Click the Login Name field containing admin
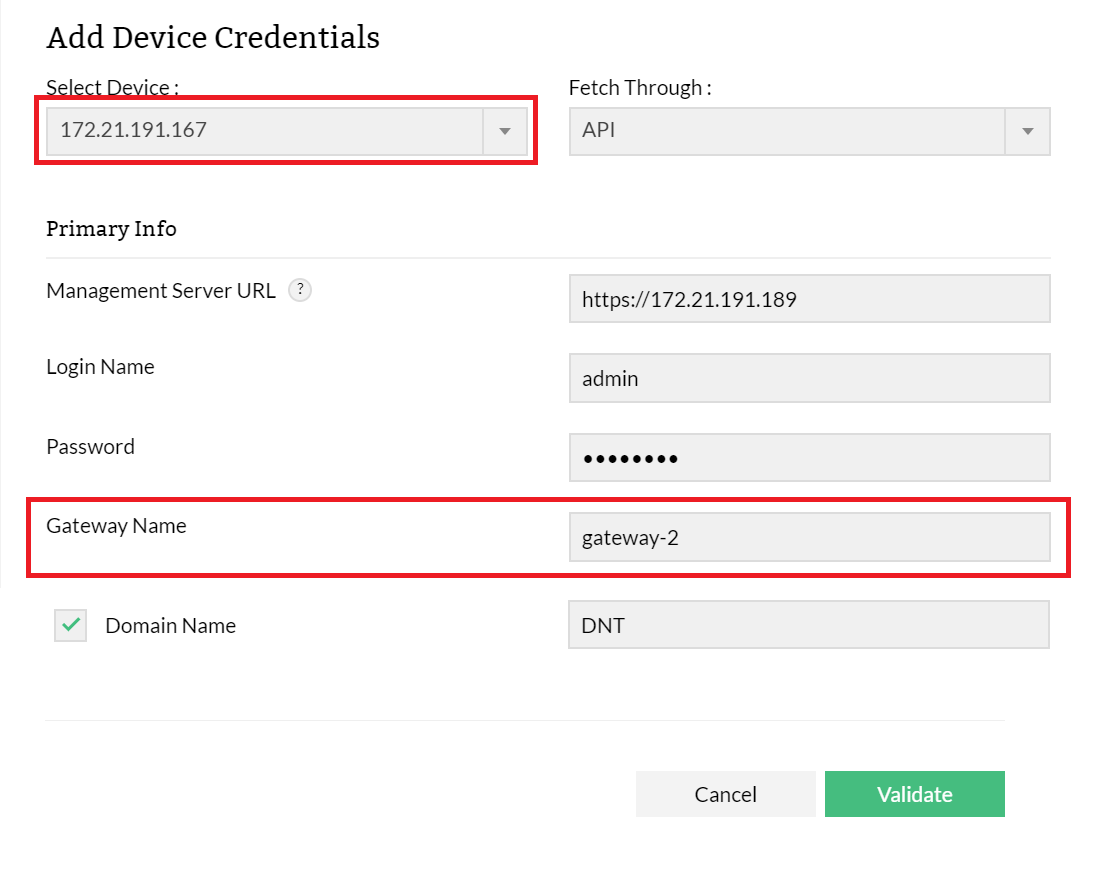 pyautogui.click(x=809, y=379)
